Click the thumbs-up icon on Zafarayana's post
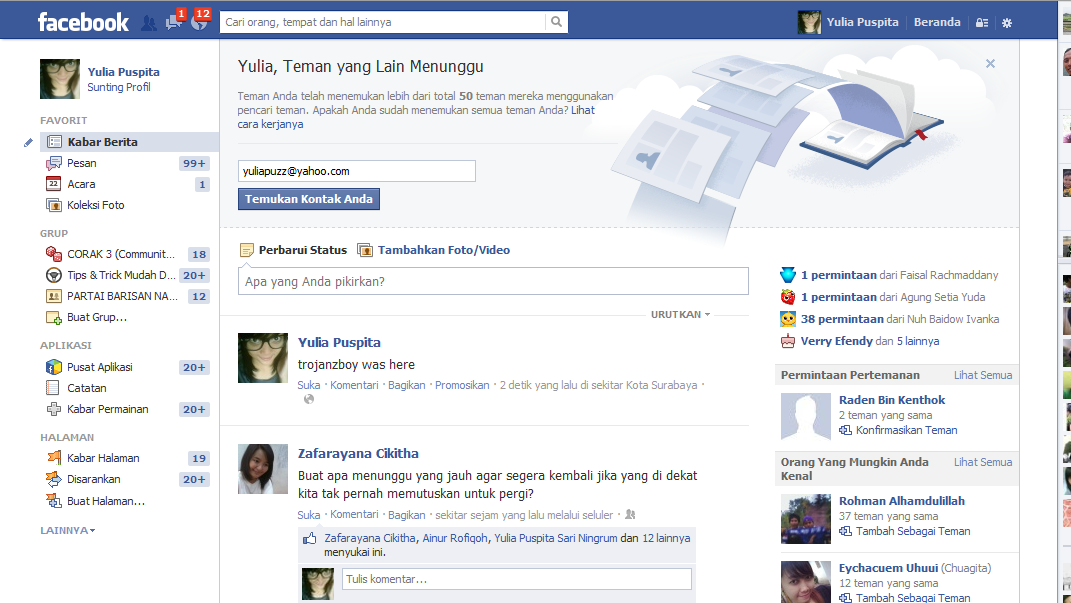The width and height of the screenshot is (1071, 603). (310, 538)
